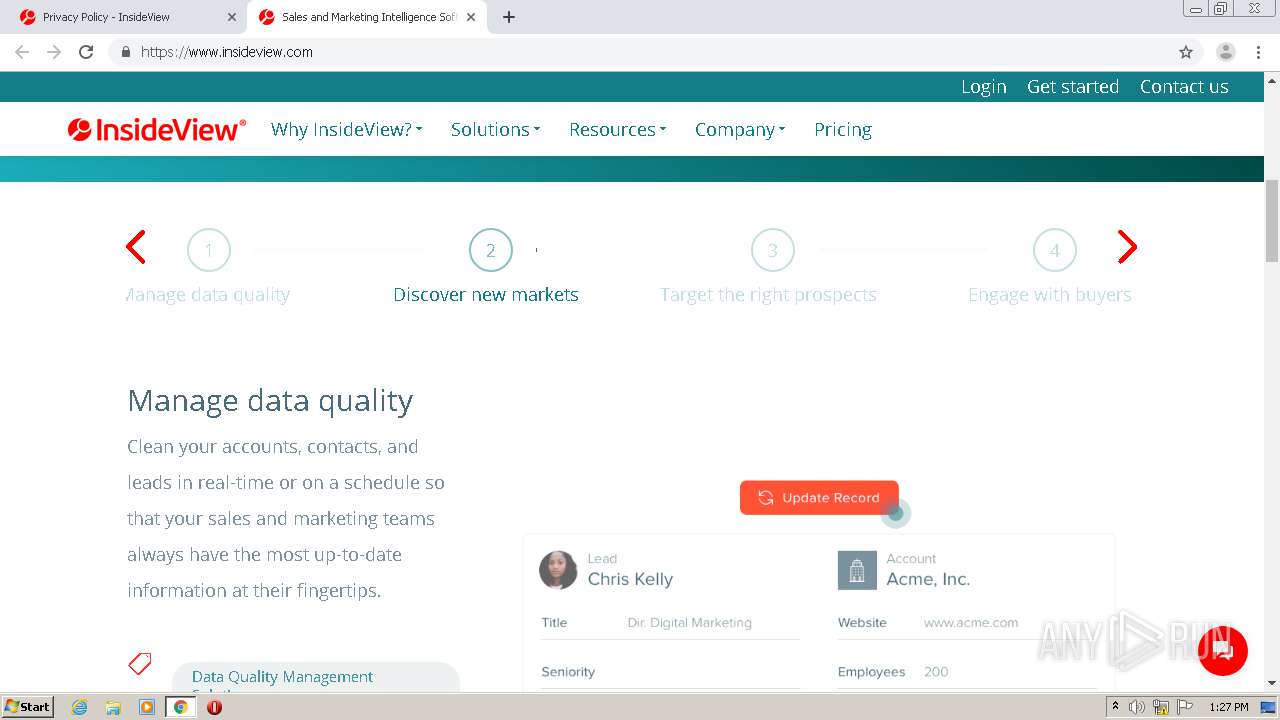Click the Acme account building icon
The image size is (1280, 720).
856,570
